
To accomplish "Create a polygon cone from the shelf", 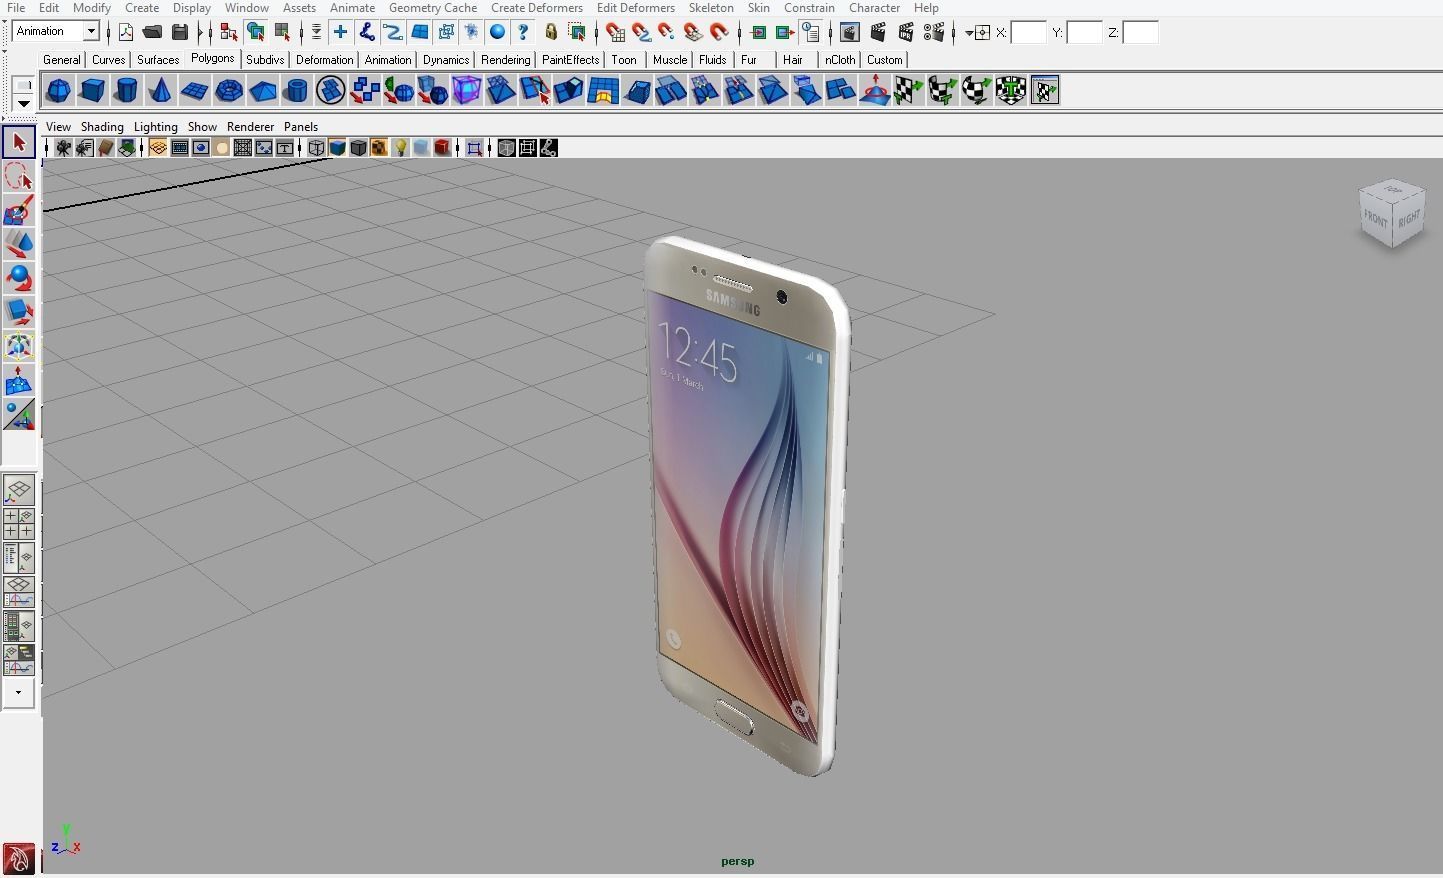I will [x=160, y=91].
